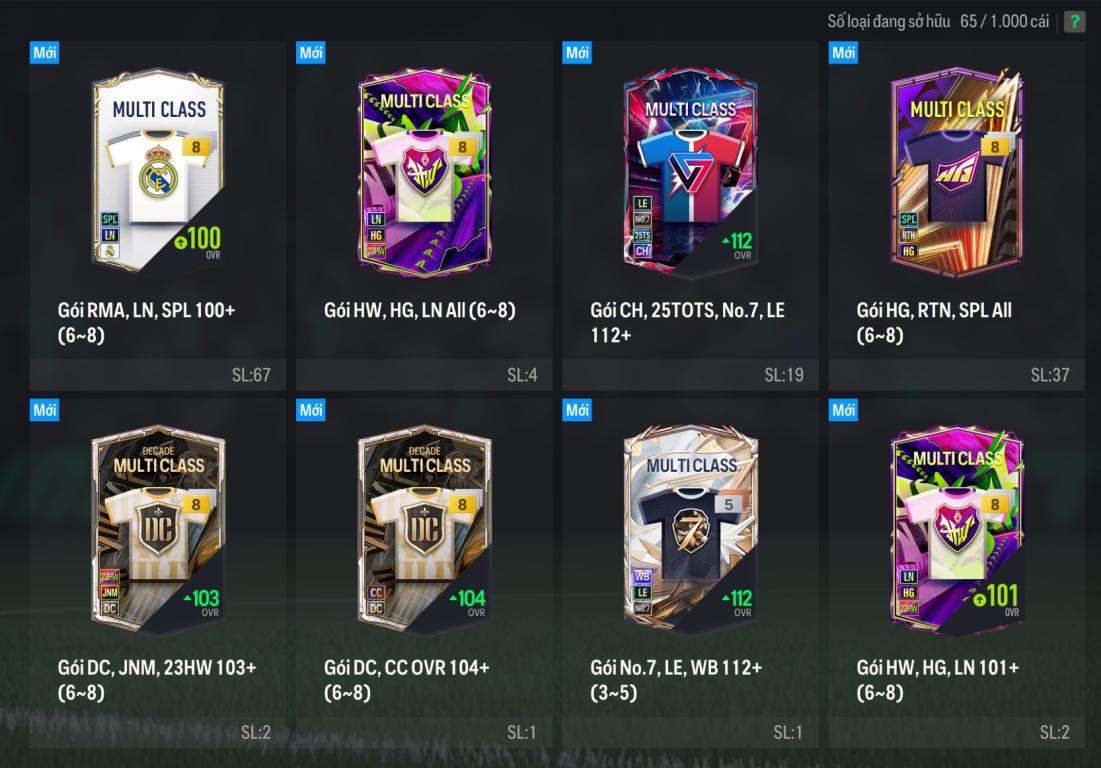Click the green question mark help icon
The width and height of the screenshot is (1101, 768).
click(1074, 21)
